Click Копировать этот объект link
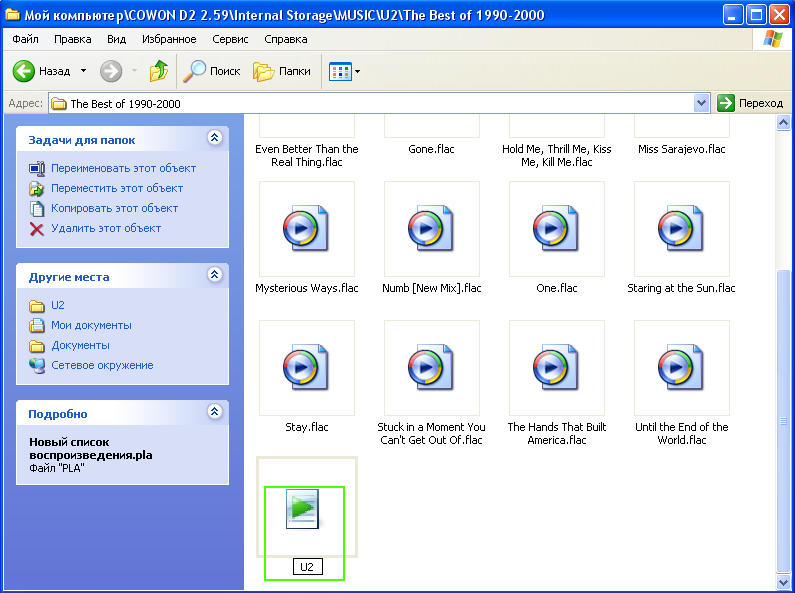Viewport: 795px width, 593px height. [x=115, y=208]
